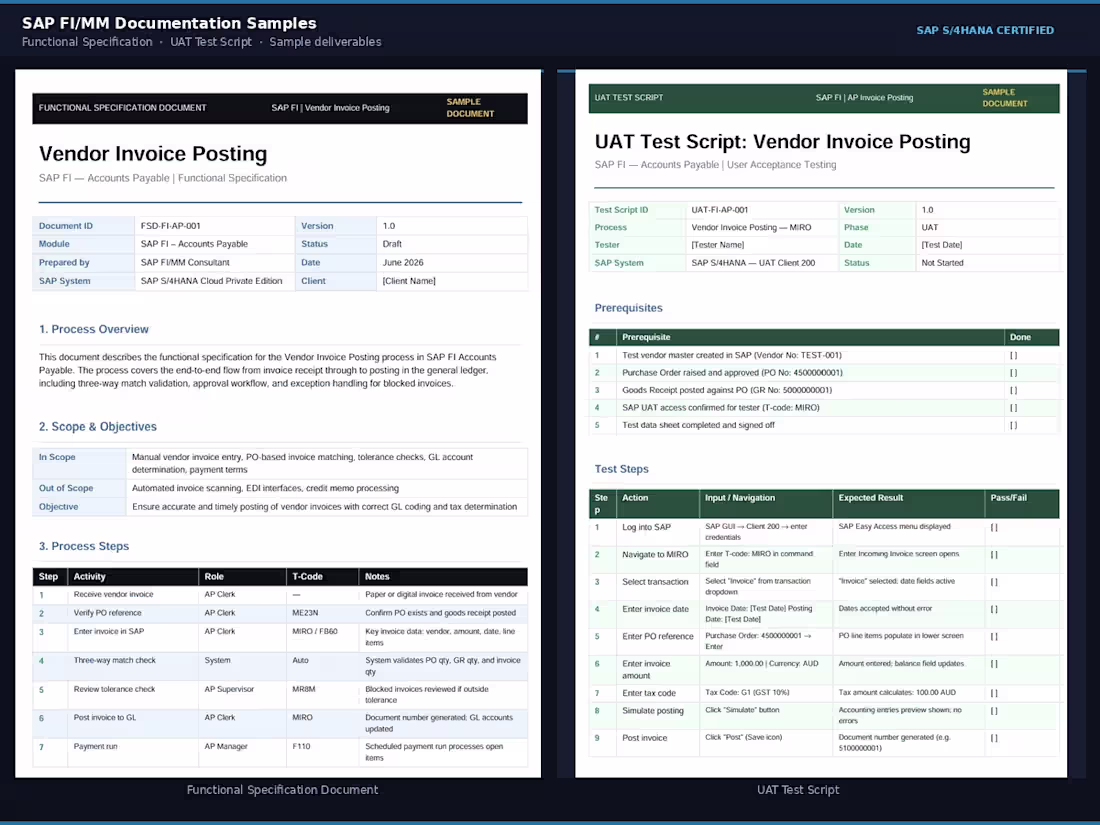The image size is (1100, 825).
Task: Click the [Test Date] value in Date row
Action: click(x=941, y=245)
